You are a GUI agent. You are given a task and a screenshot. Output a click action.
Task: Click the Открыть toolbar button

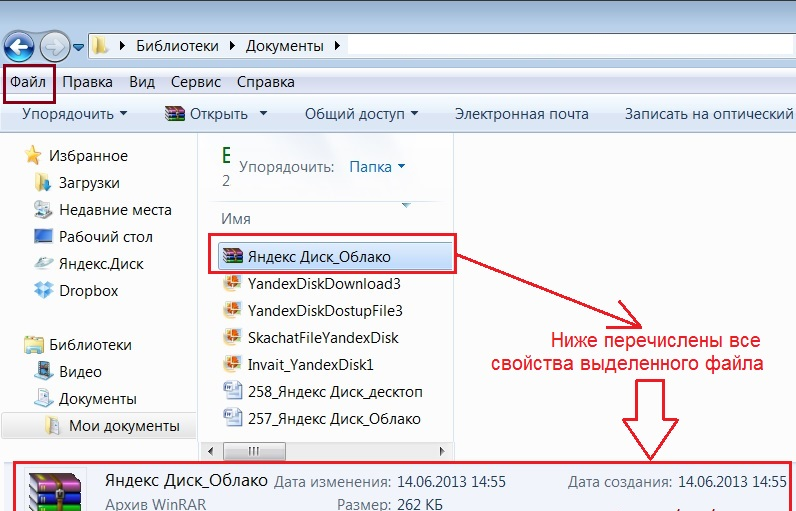(219, 114)
